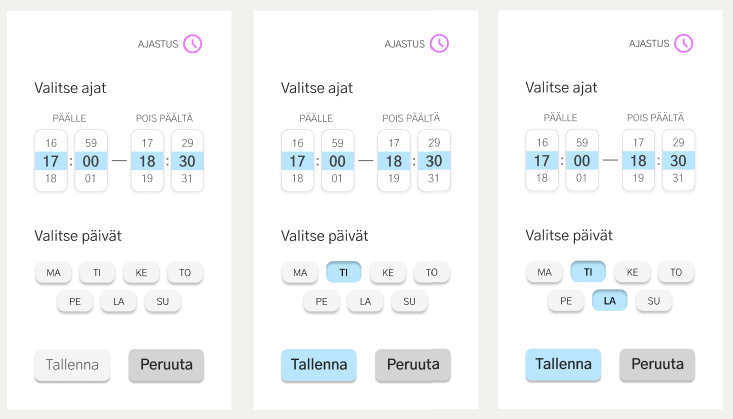Click the clock icon in the left panel
This screenshot has height=419, width=733.
tap(193, 44)
